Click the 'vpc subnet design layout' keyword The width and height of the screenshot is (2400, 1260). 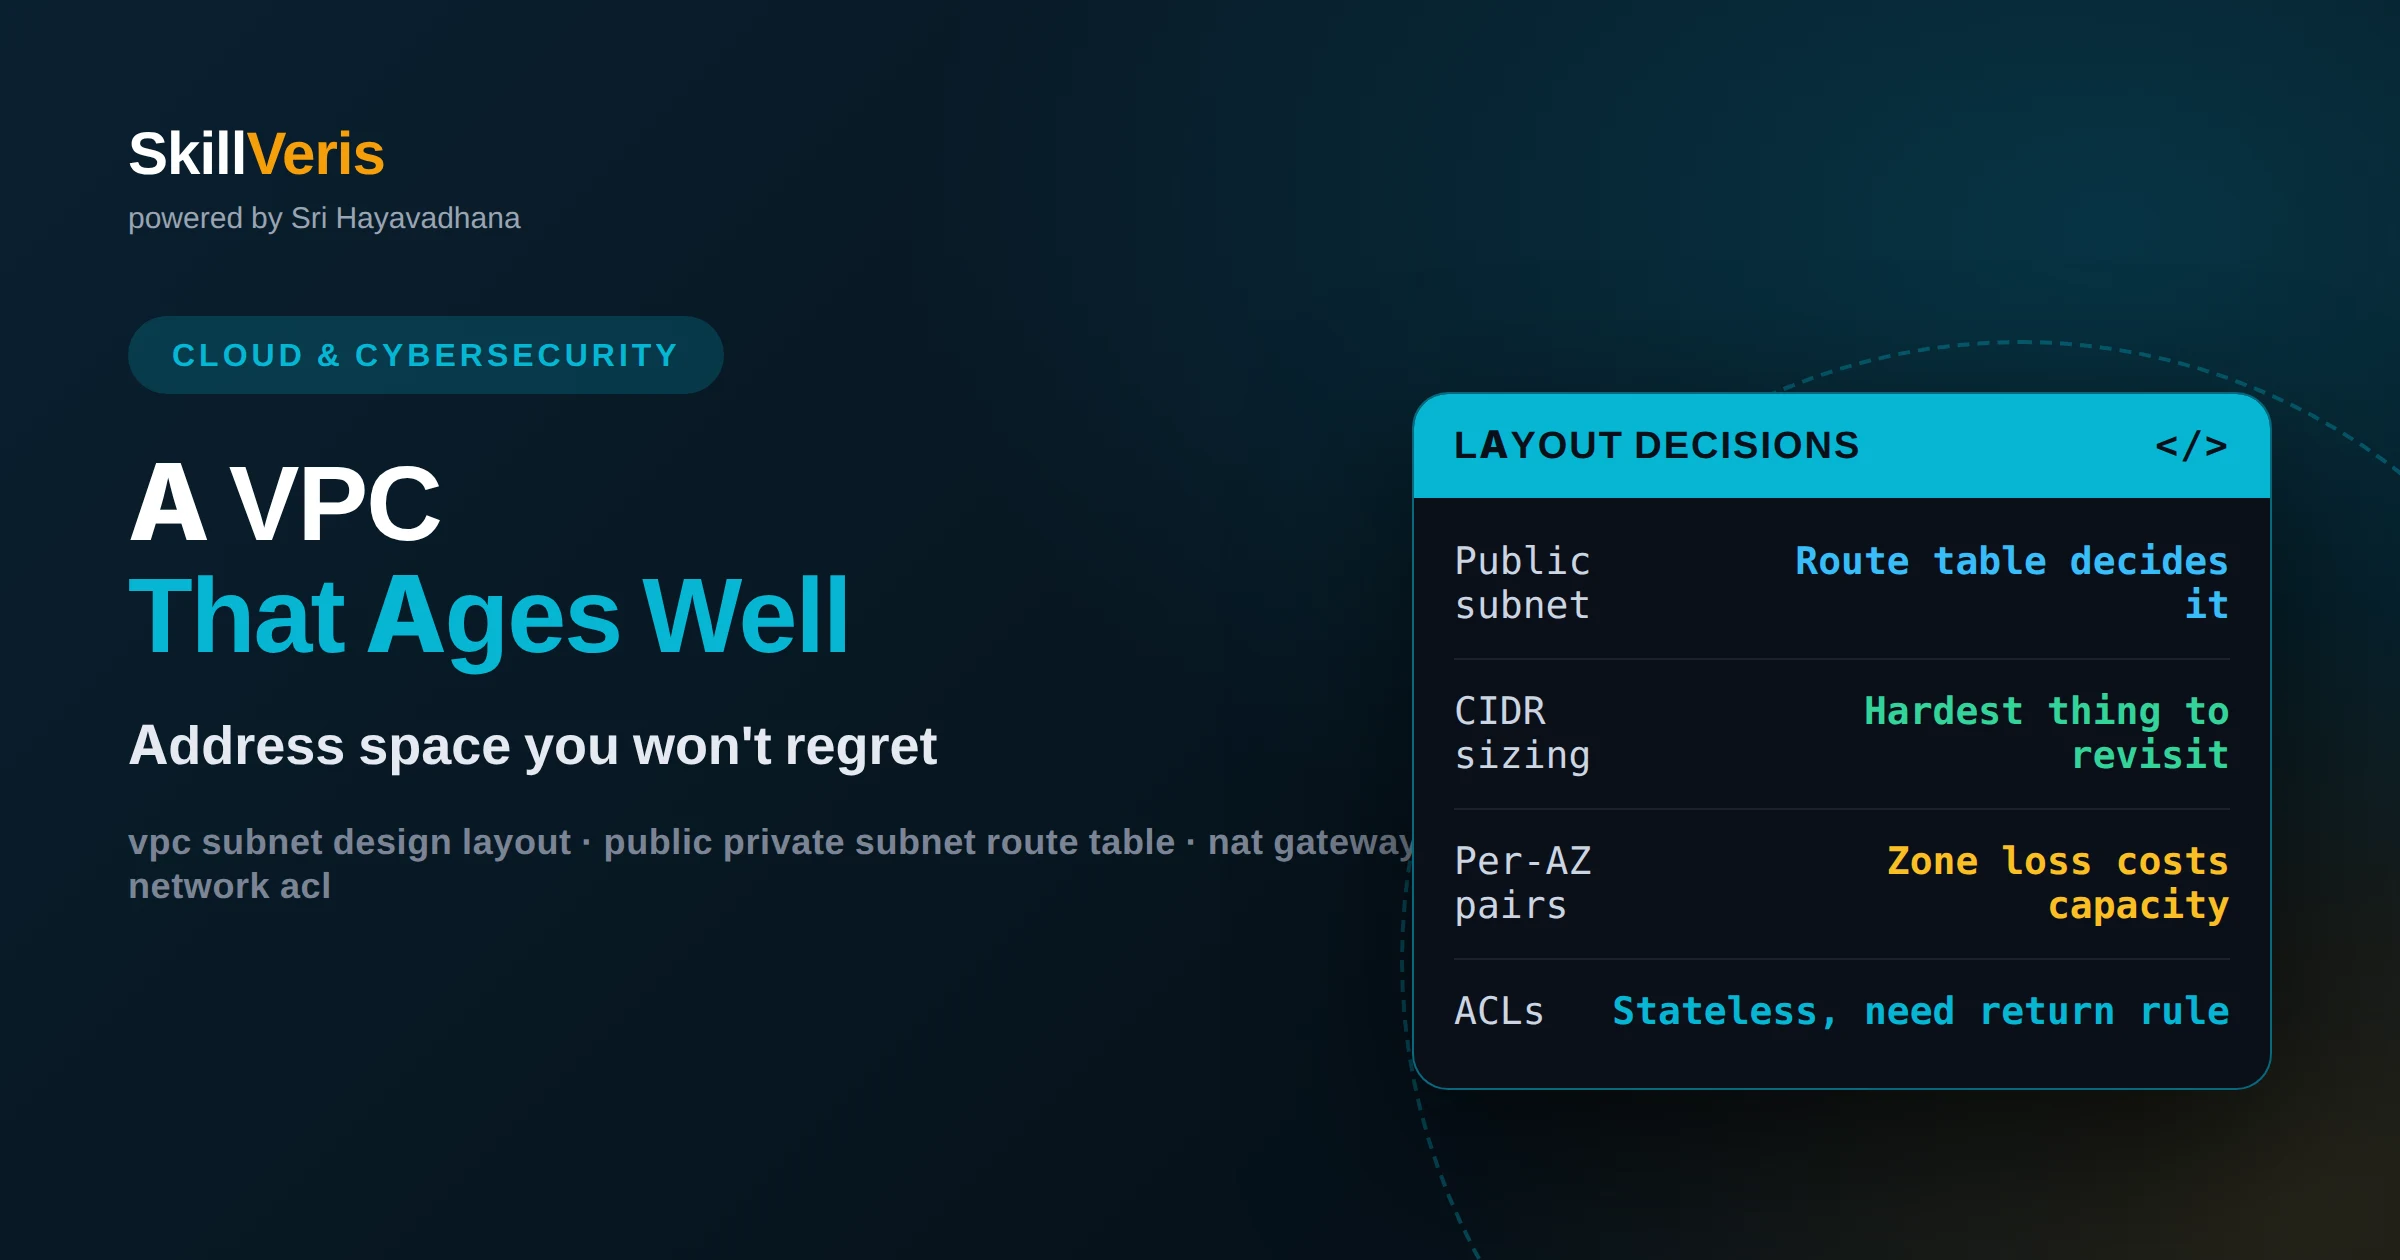tap(349, 842)
